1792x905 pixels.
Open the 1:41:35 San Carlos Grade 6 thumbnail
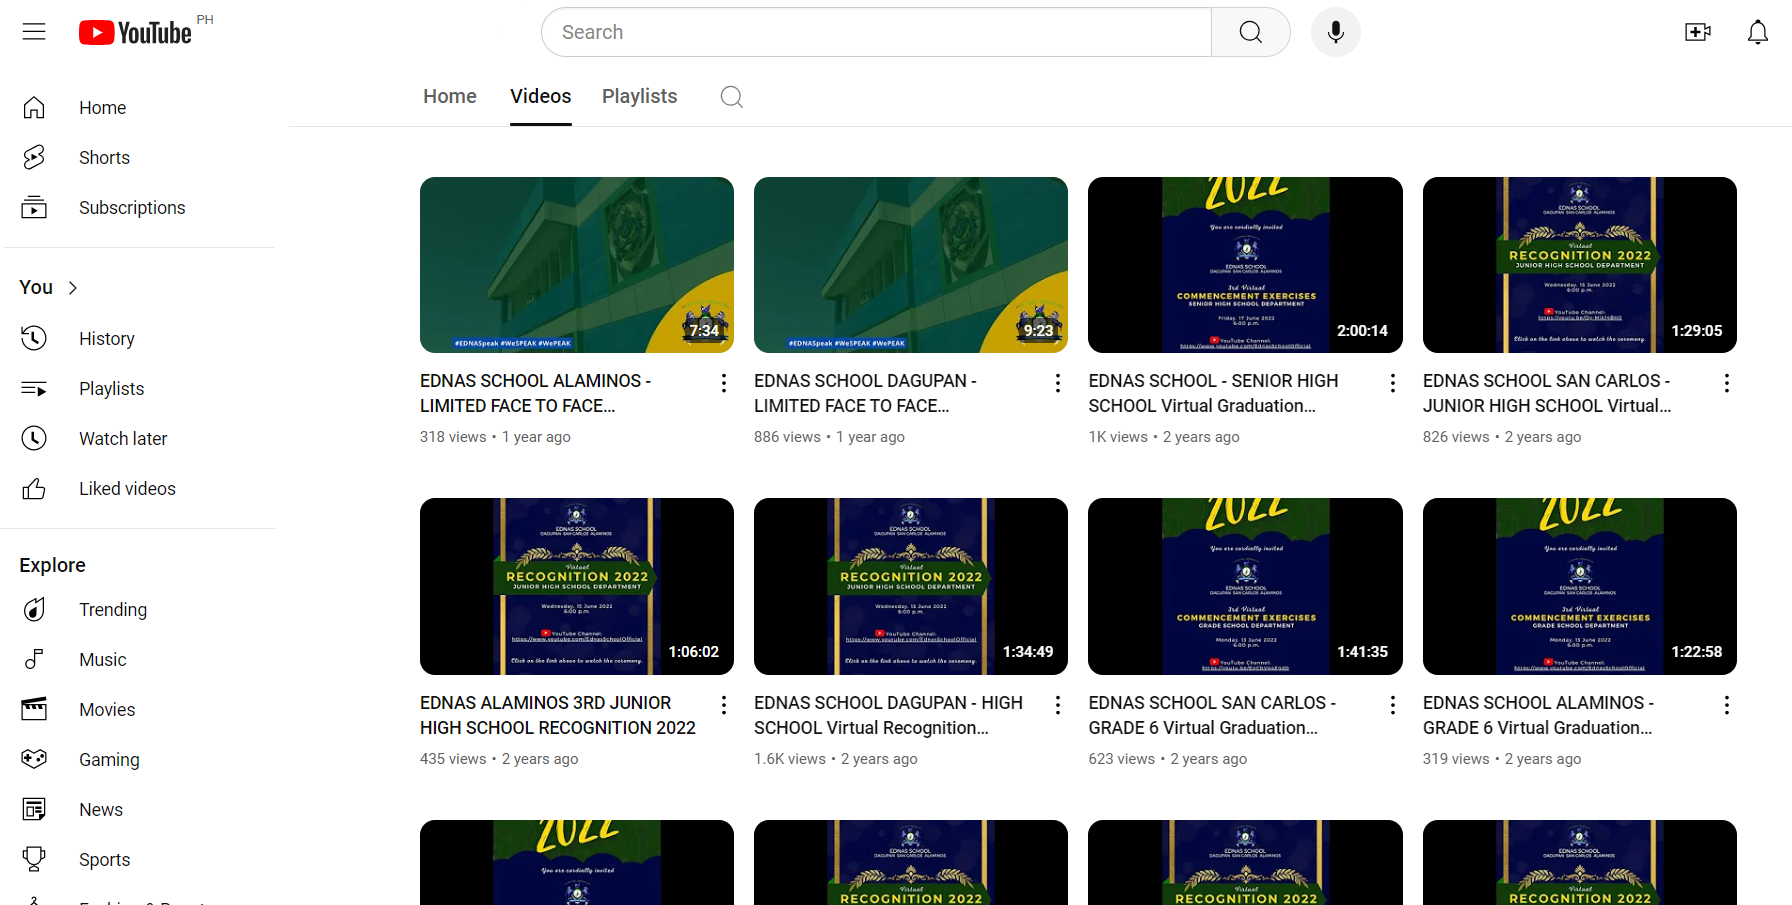(x=1245, y=586)
